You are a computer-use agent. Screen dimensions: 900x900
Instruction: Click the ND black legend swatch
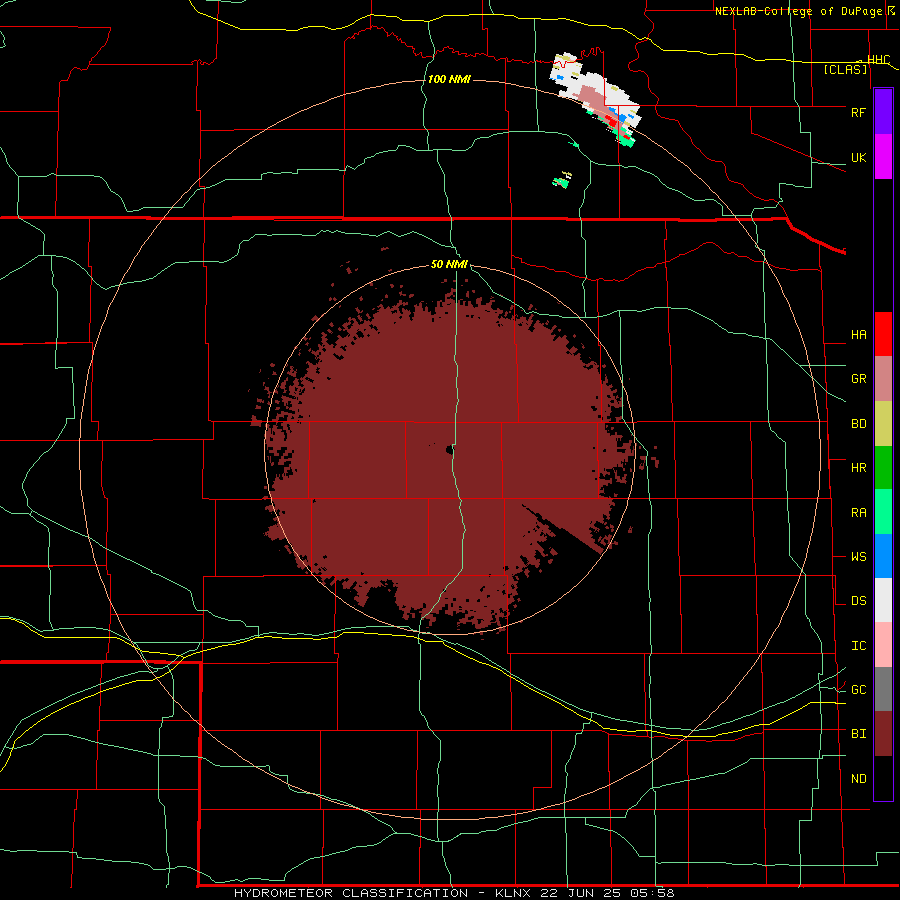883,778
